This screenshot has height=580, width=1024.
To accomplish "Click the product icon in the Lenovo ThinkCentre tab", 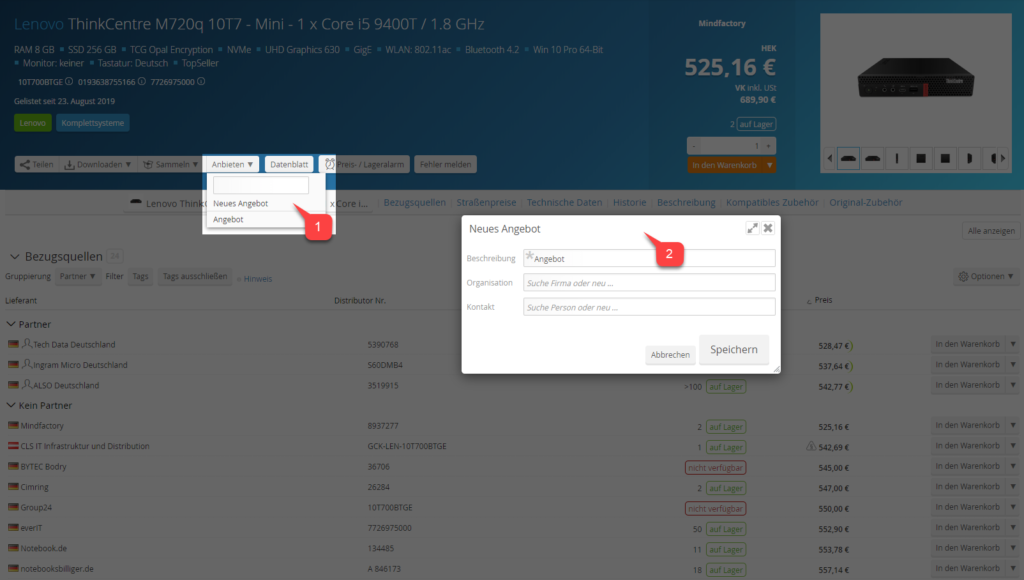I will tap(136, 202).
